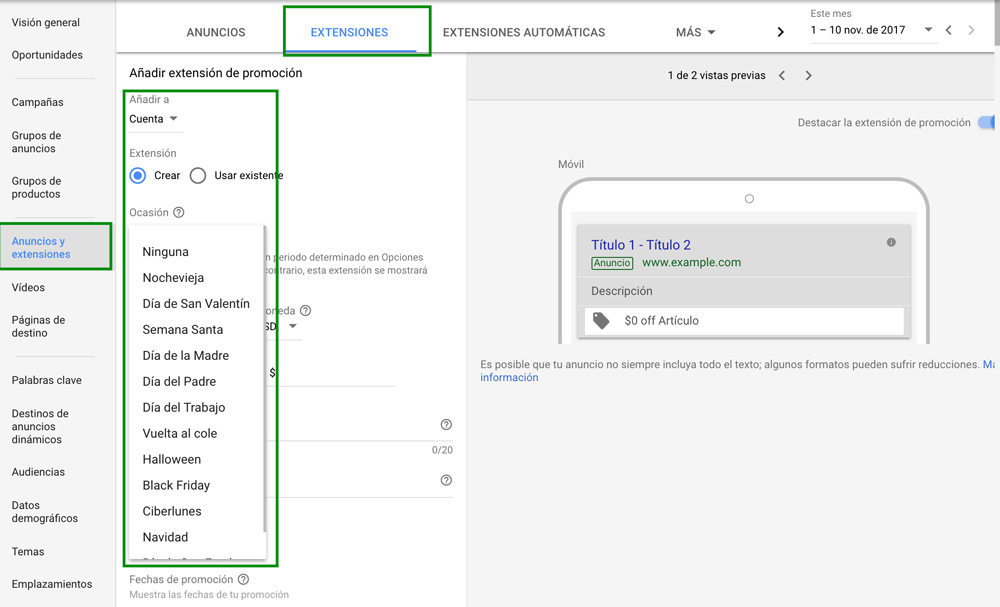Open the Cuenta dropdown under Añadir a

click(x=153, y=119)
